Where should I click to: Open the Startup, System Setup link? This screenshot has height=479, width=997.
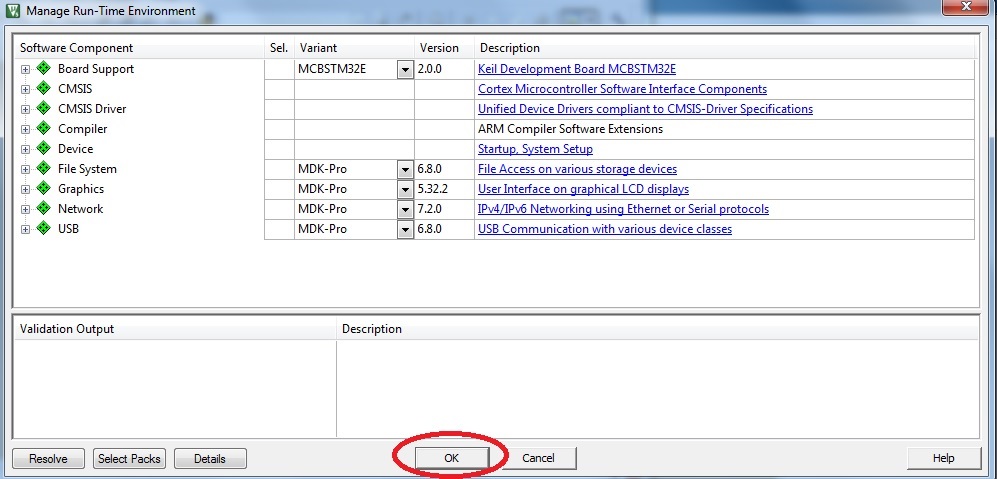coord(535,149)
